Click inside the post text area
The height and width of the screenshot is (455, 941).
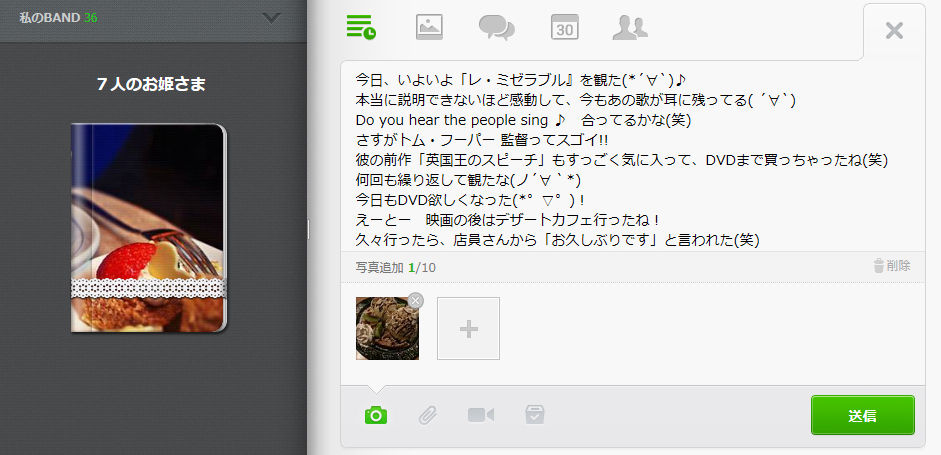click(x=633, y=156)
